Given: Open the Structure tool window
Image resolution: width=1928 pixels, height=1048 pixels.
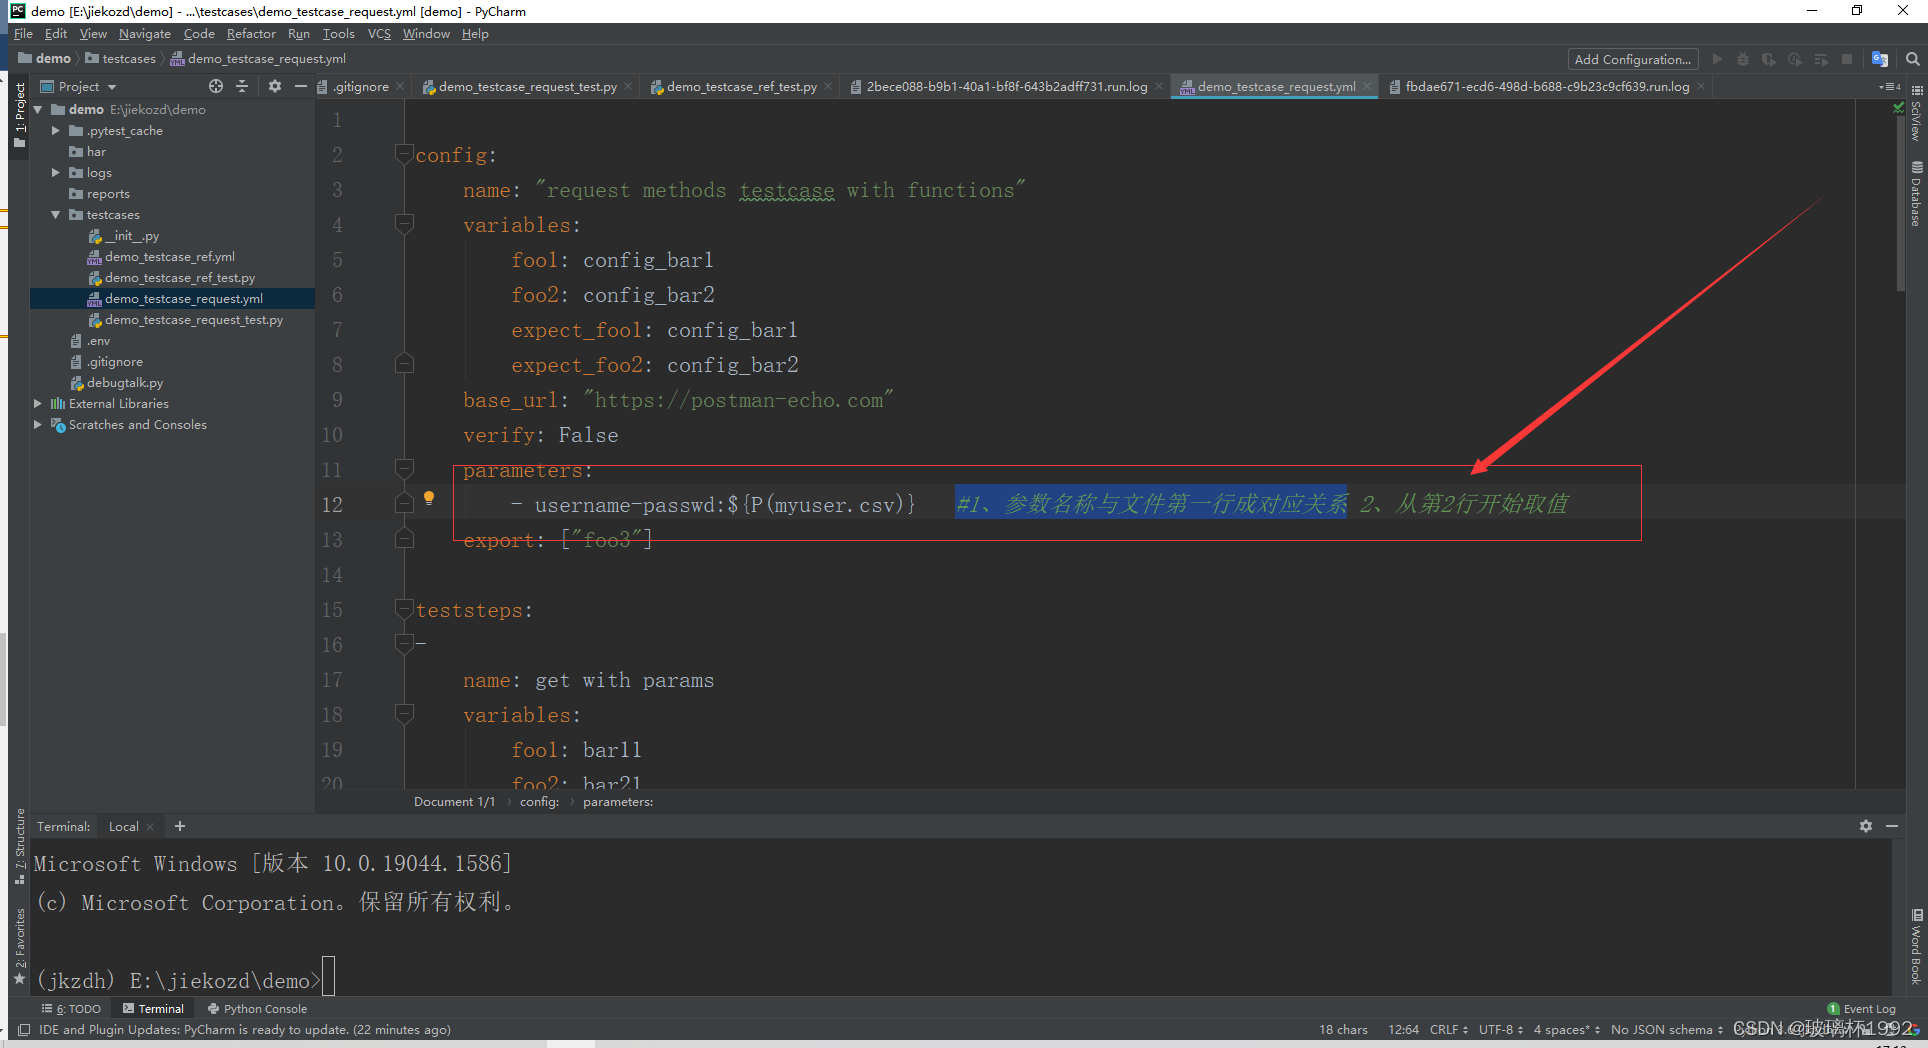Looking at the screenshot, I should tap(19, 847).
